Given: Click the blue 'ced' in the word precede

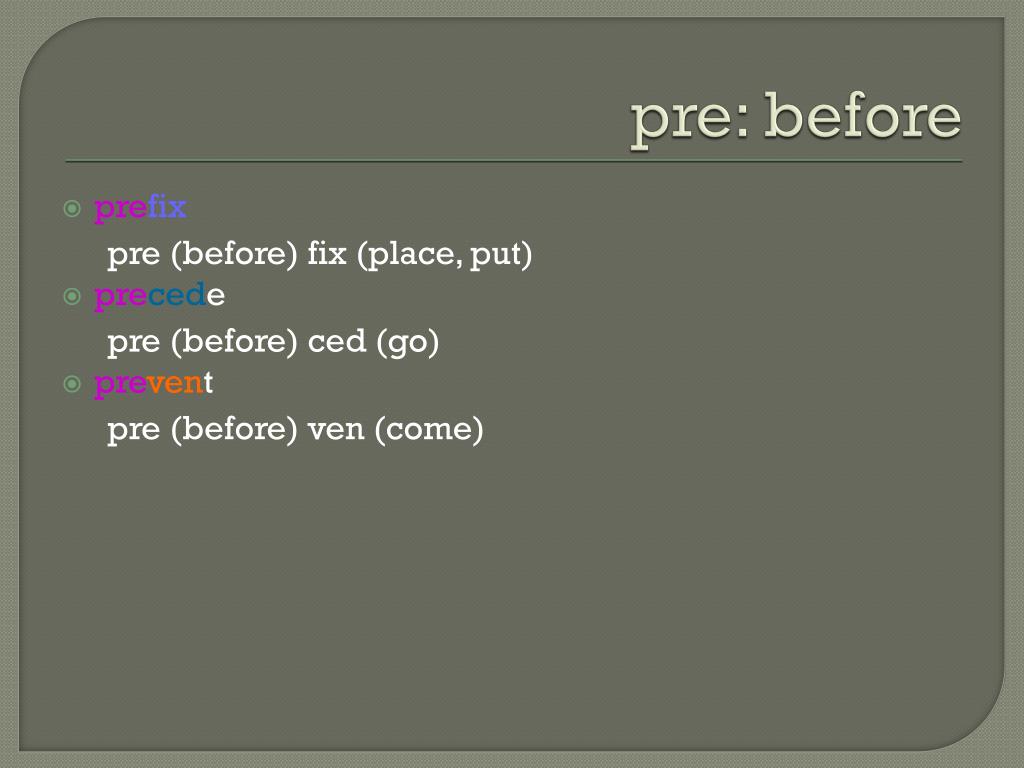Looking at the screenshot, I should [x=177, y=295].
